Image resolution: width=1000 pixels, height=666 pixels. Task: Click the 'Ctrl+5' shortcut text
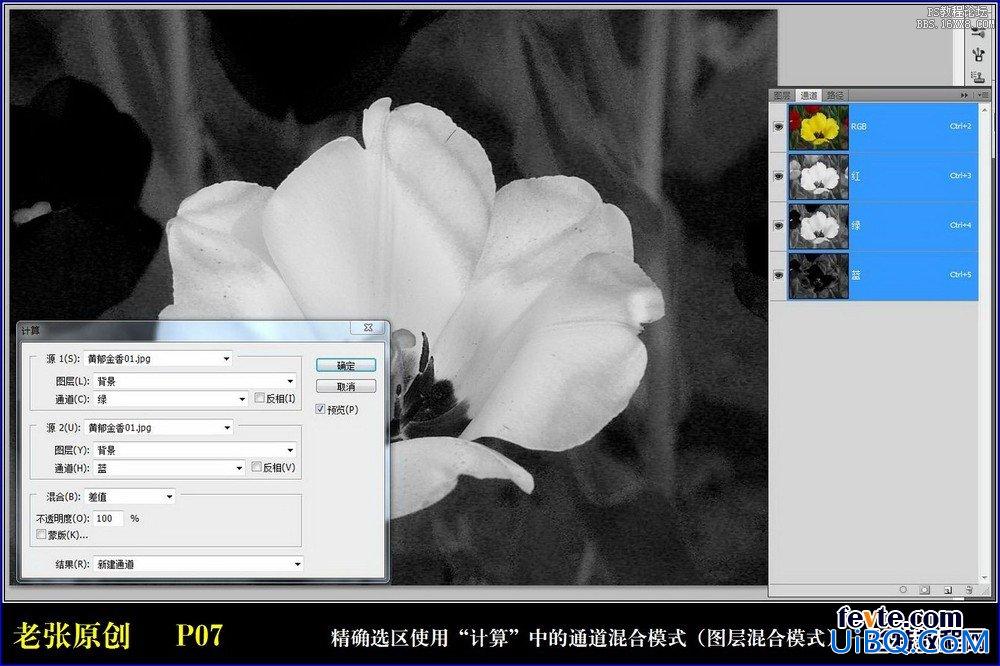960,275
